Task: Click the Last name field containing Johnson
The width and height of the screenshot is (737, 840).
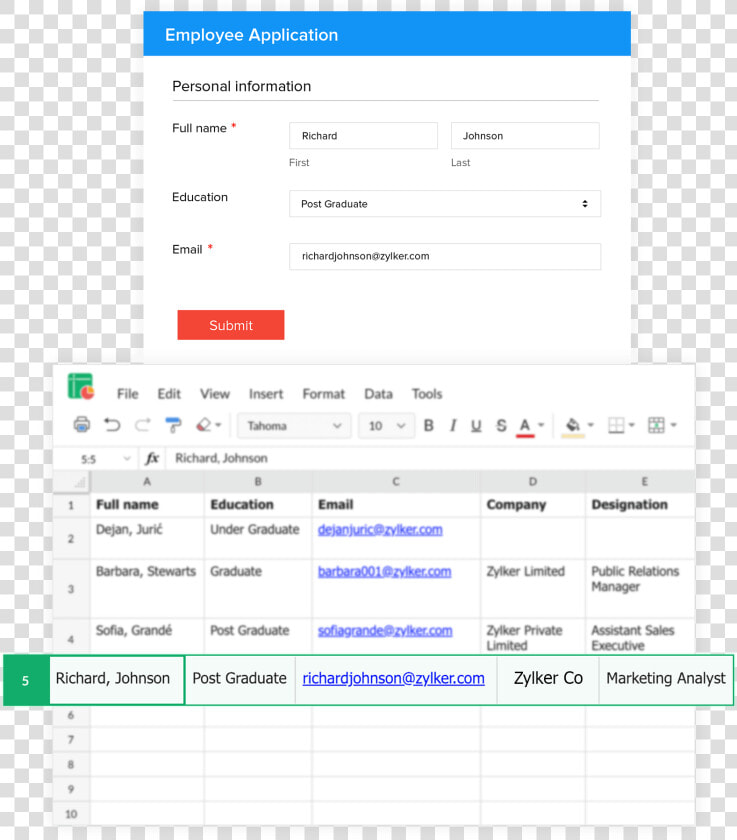Action: pyautogui.click(x=525, y=136)
